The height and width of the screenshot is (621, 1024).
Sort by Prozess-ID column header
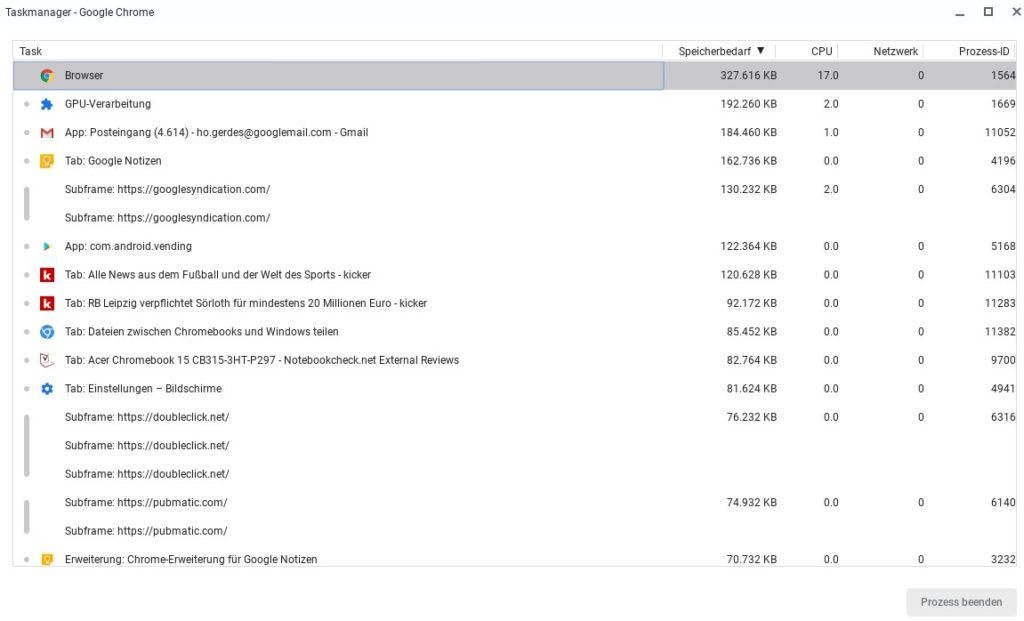[984, 51]
